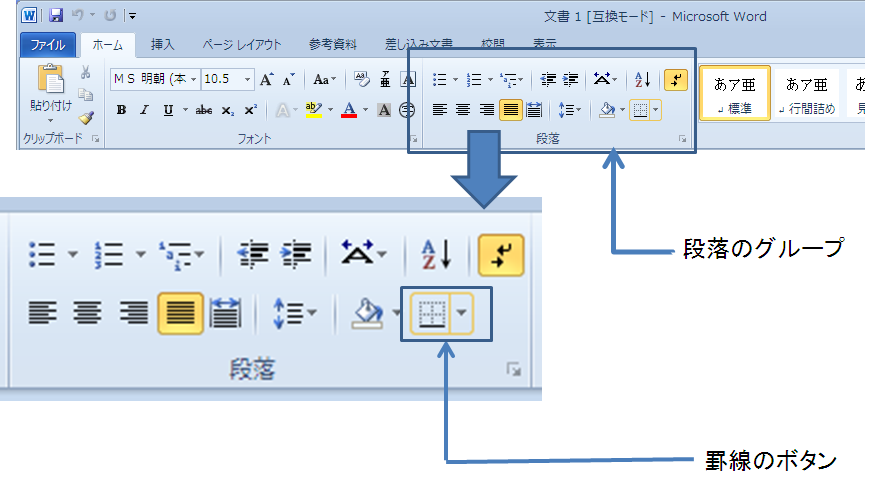Open Line Spacing in the top ribbon
Viewport: 869px width, 487px height.
pos(569,110)
